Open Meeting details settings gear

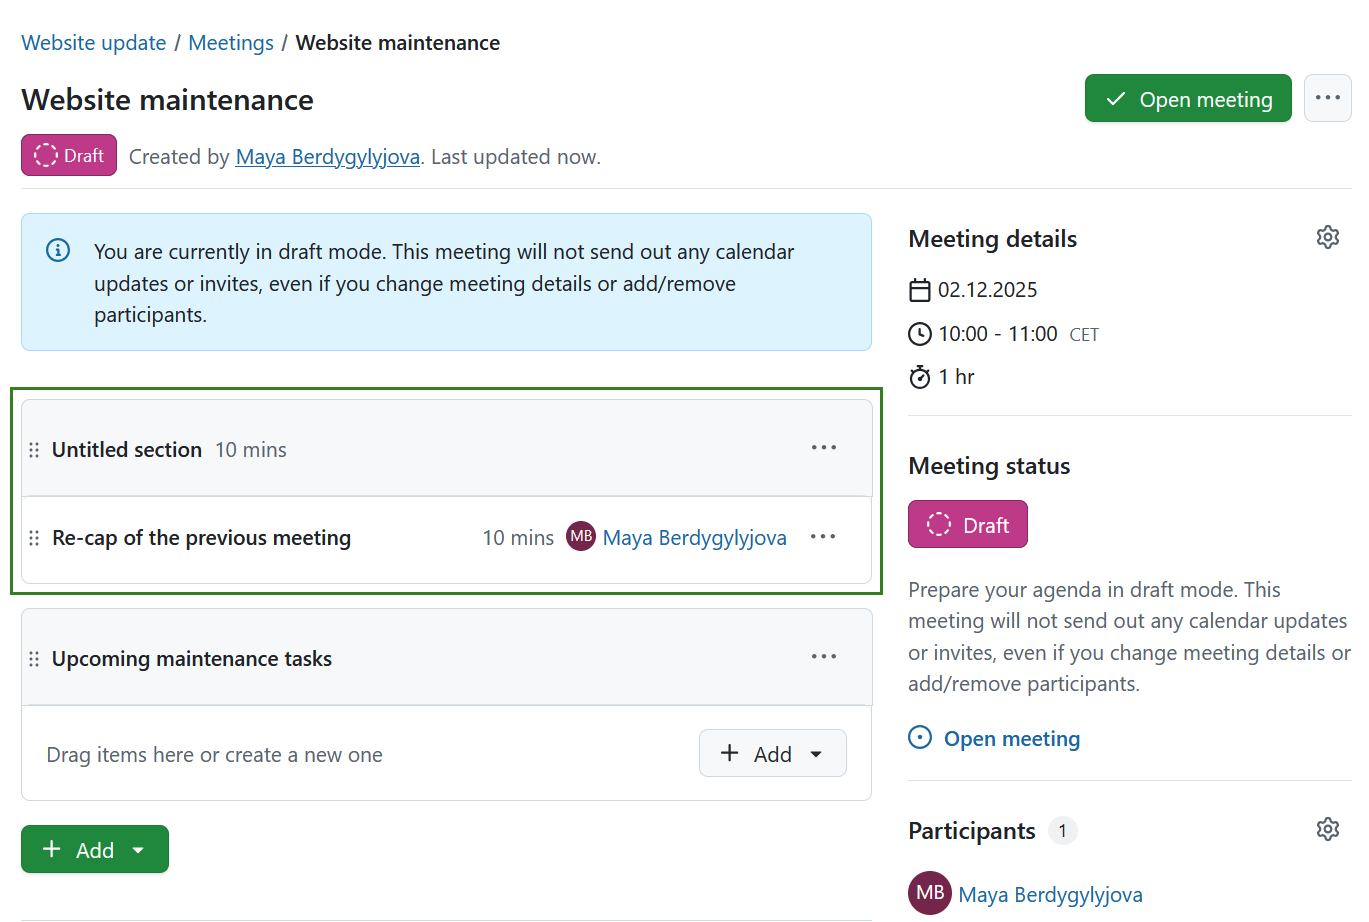[1327, 238]
